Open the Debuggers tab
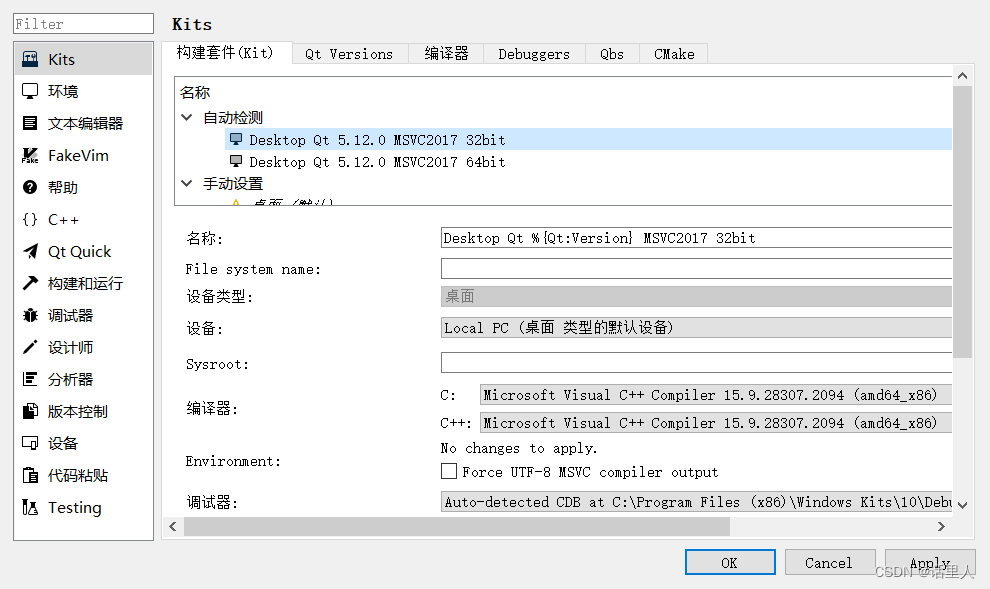Image resolution: width=990 pixels, height=589 pixels. (534, 54)
